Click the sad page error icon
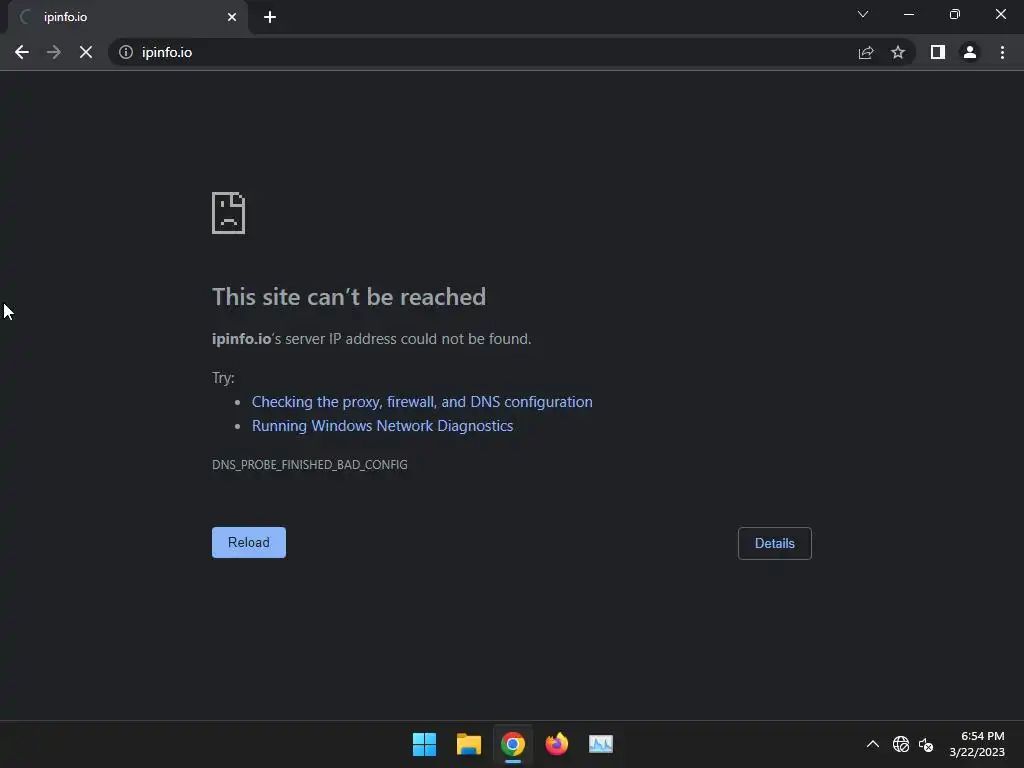 click(x=229, y=213)
